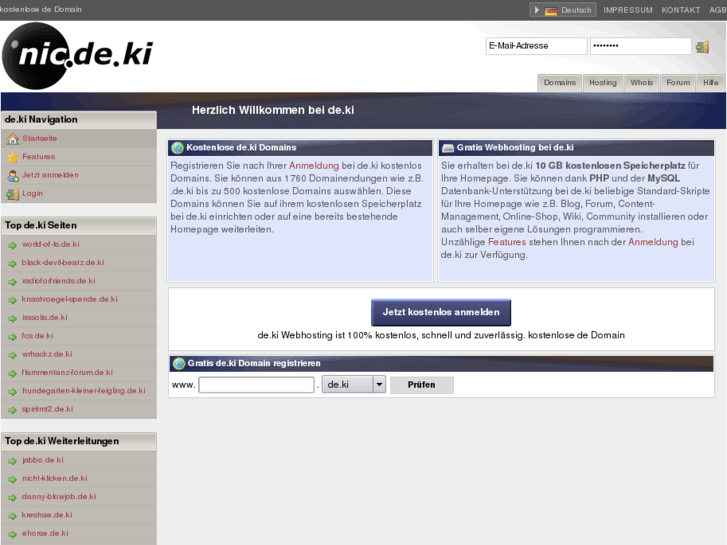Select the Whois tab
The image size is (727, 545).
click(641, 83)
